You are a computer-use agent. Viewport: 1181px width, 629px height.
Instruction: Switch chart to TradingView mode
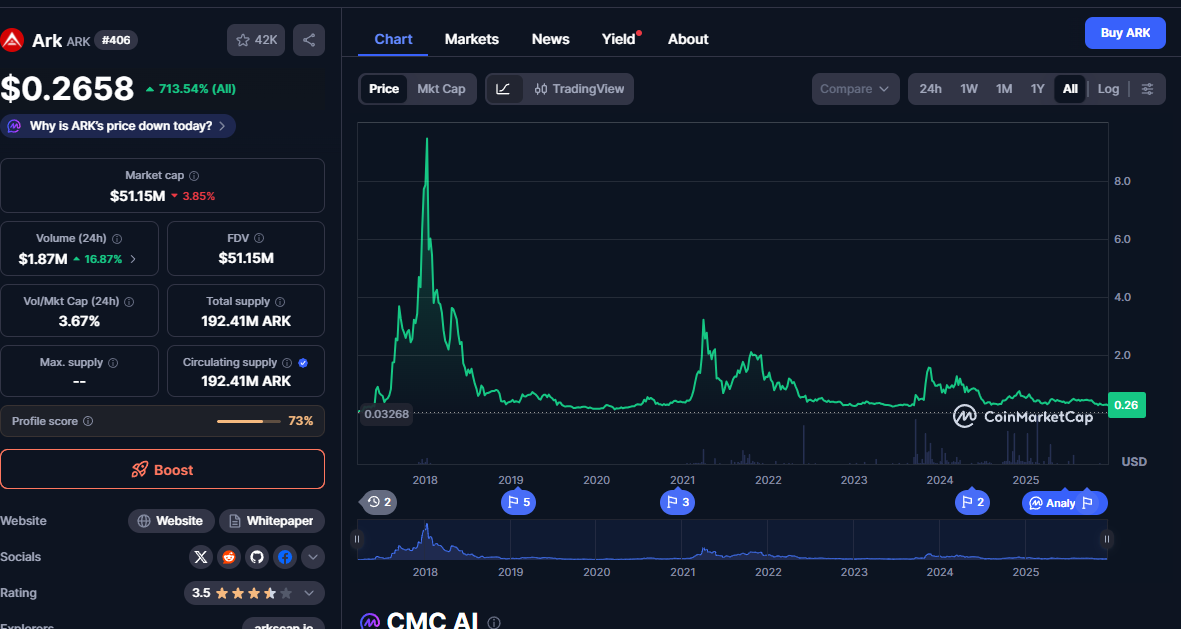(x=579, y=89)
